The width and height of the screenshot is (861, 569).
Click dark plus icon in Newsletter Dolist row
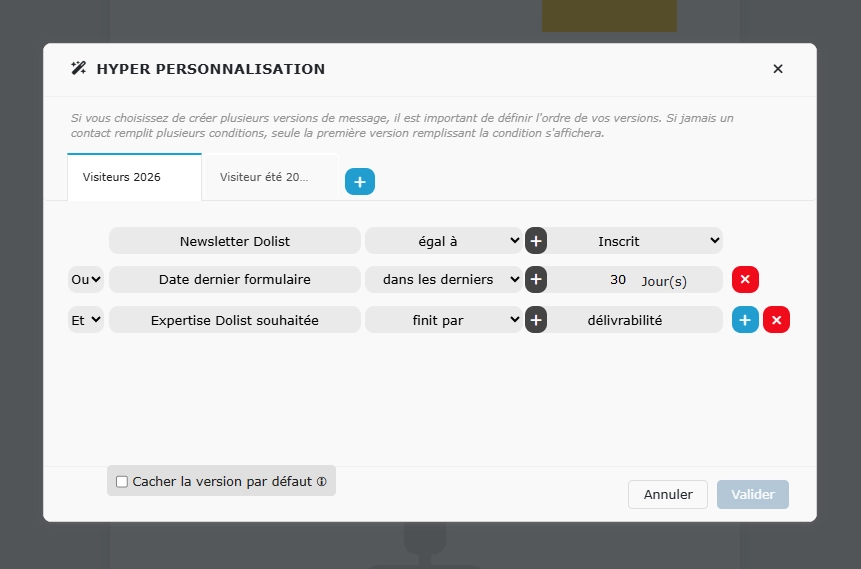(x=536, y=241)
